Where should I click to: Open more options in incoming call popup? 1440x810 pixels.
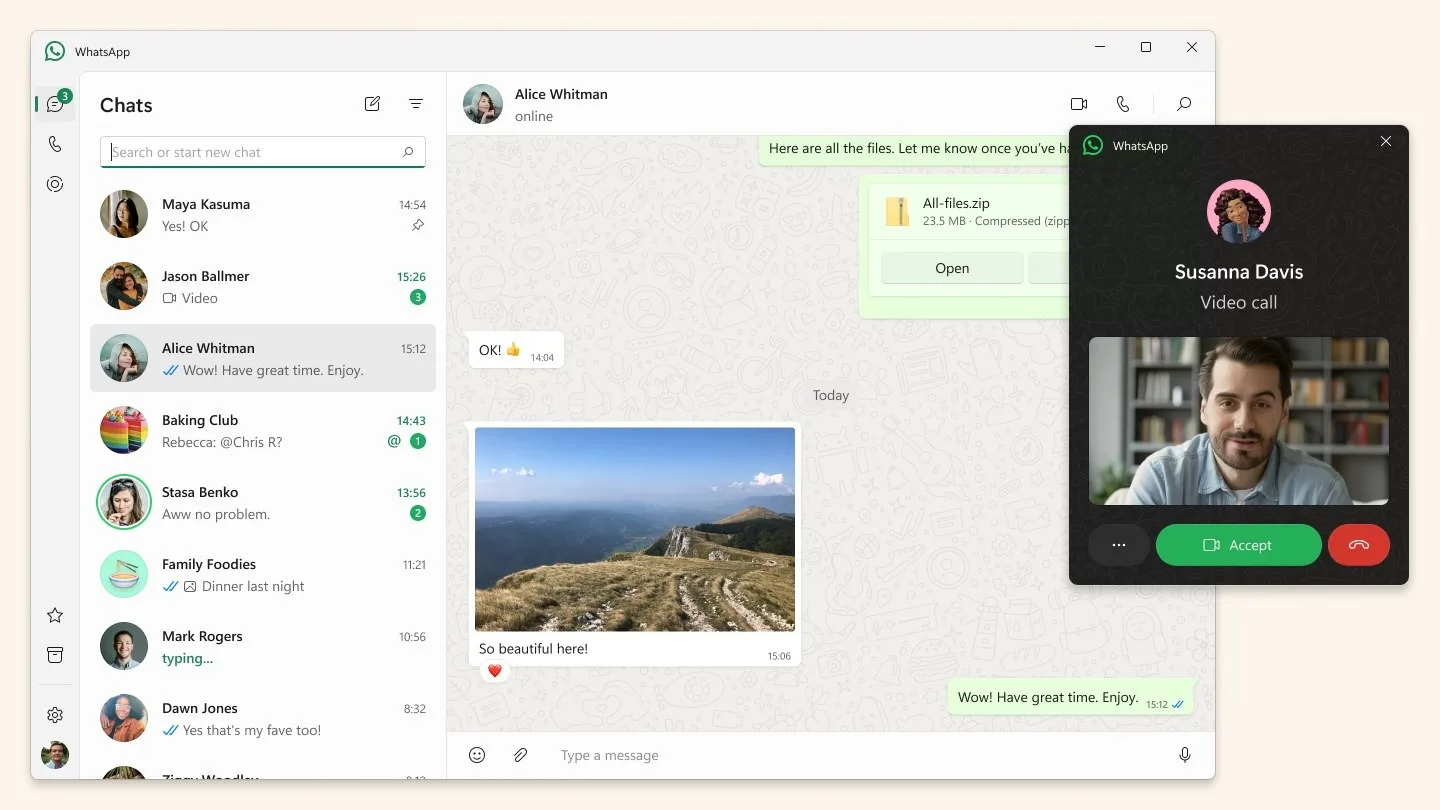click(x=1119, y=545)
